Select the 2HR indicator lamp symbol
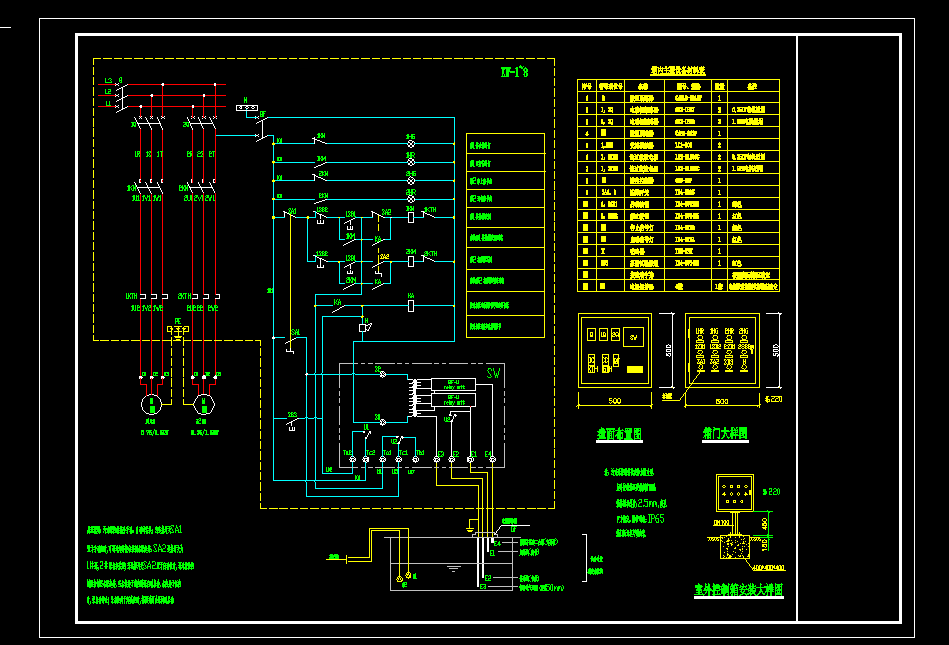This screenshot has height=645, width=949. 411,198
